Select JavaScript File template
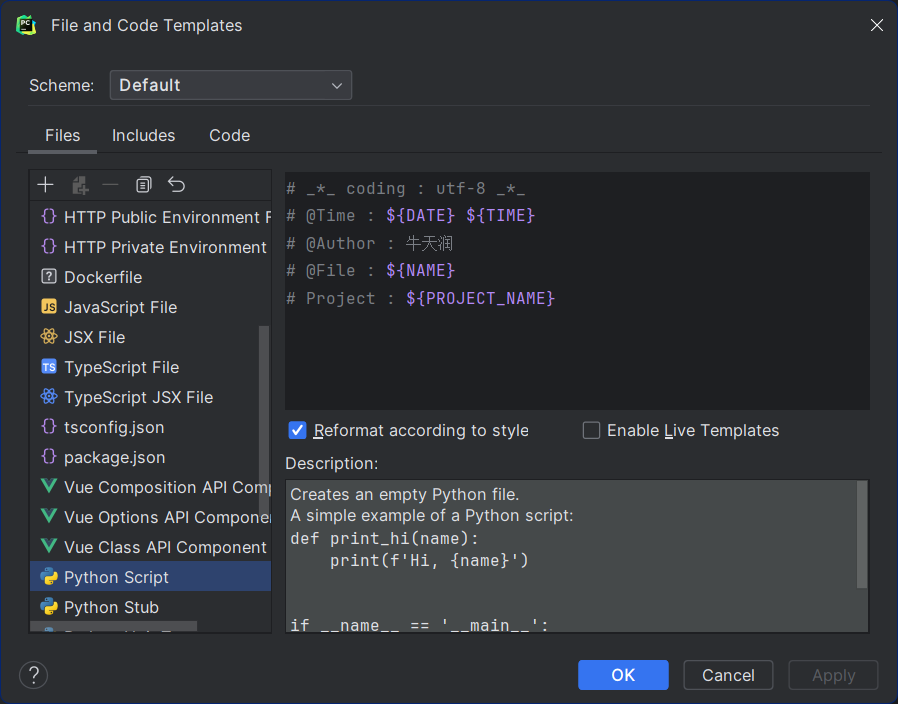Image resolution: width=898 pixels, height=704 pixels. (x=120, y=307)
